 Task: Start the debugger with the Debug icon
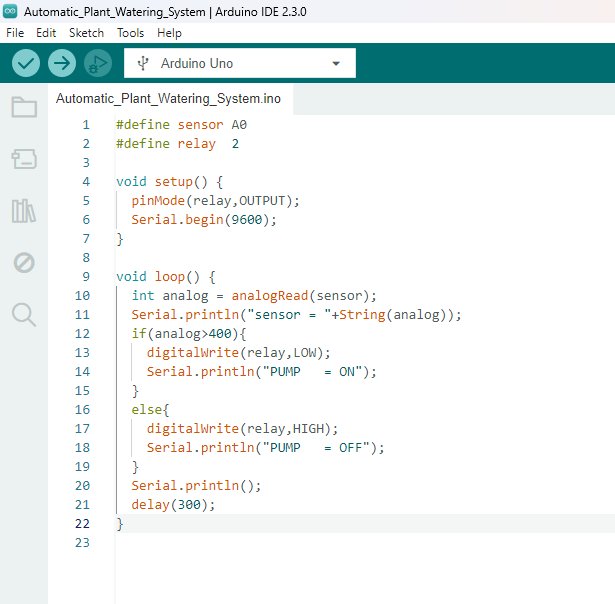98,63
